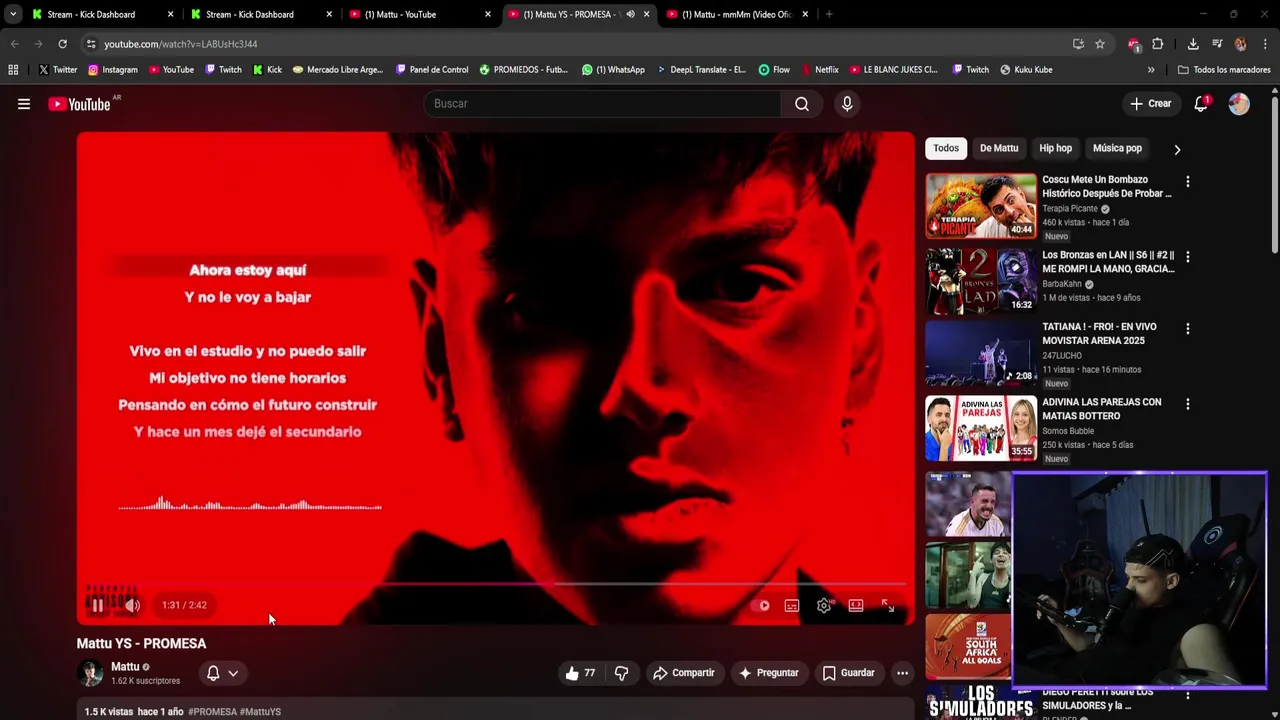The width and height of the screenshot is (1280, 720).
Task: Open the Mattu channel avatar
Action: (x=91, y=673)
